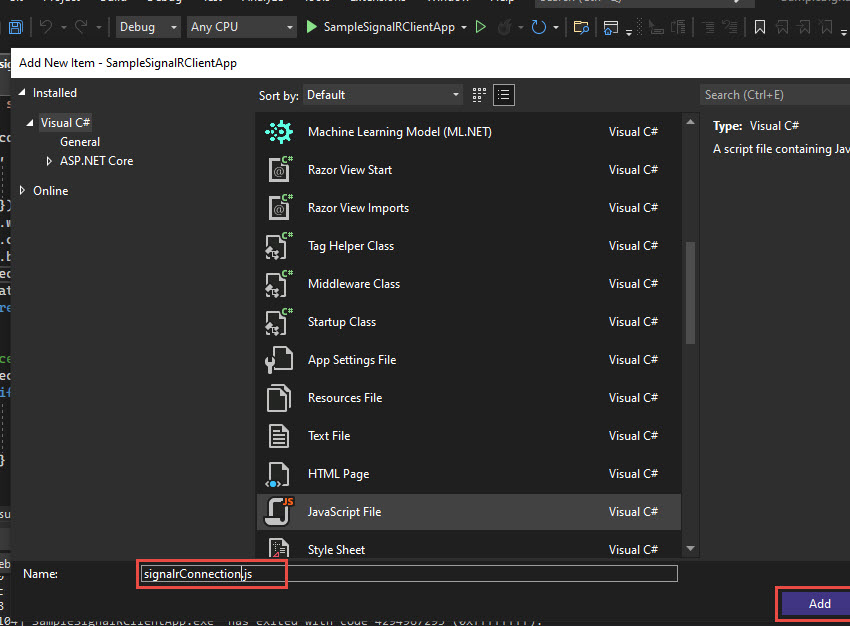This screenshot has width=850, height=626.
Task: Select the ASP.NET Core category
Action: (96, 160)
